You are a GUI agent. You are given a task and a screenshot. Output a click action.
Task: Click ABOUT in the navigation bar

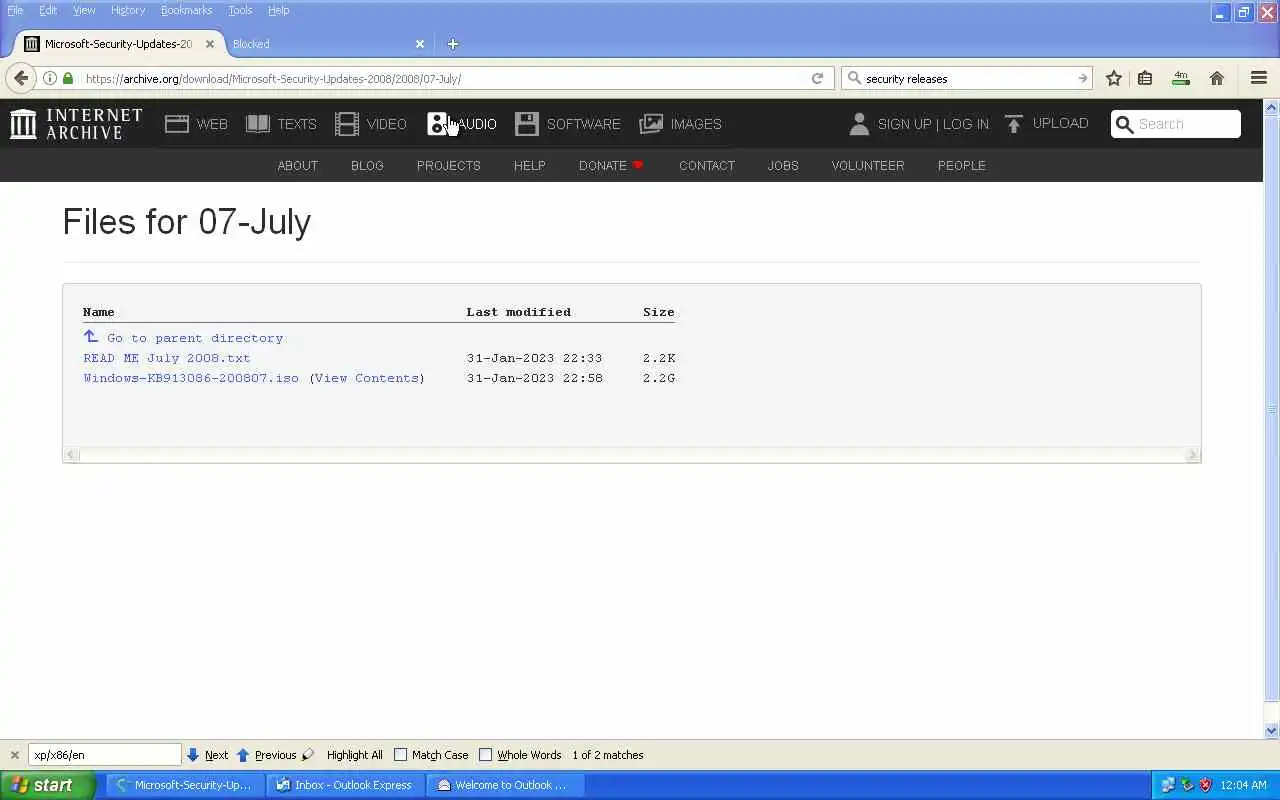[x=297, y=166]
